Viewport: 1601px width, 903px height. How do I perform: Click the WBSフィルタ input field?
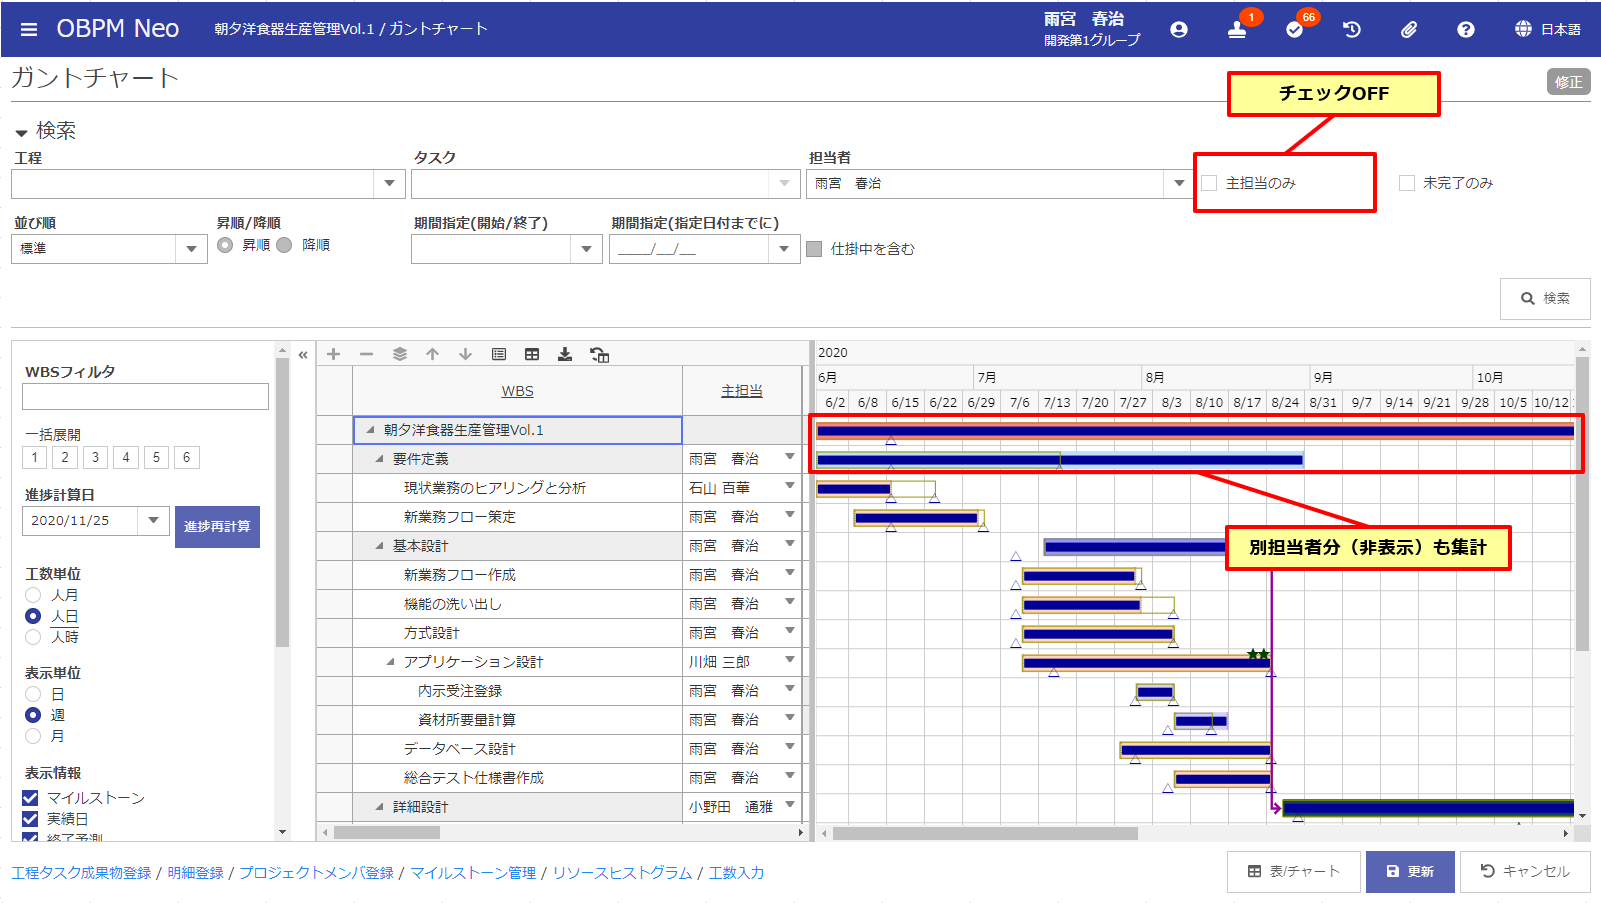[145, 397]
